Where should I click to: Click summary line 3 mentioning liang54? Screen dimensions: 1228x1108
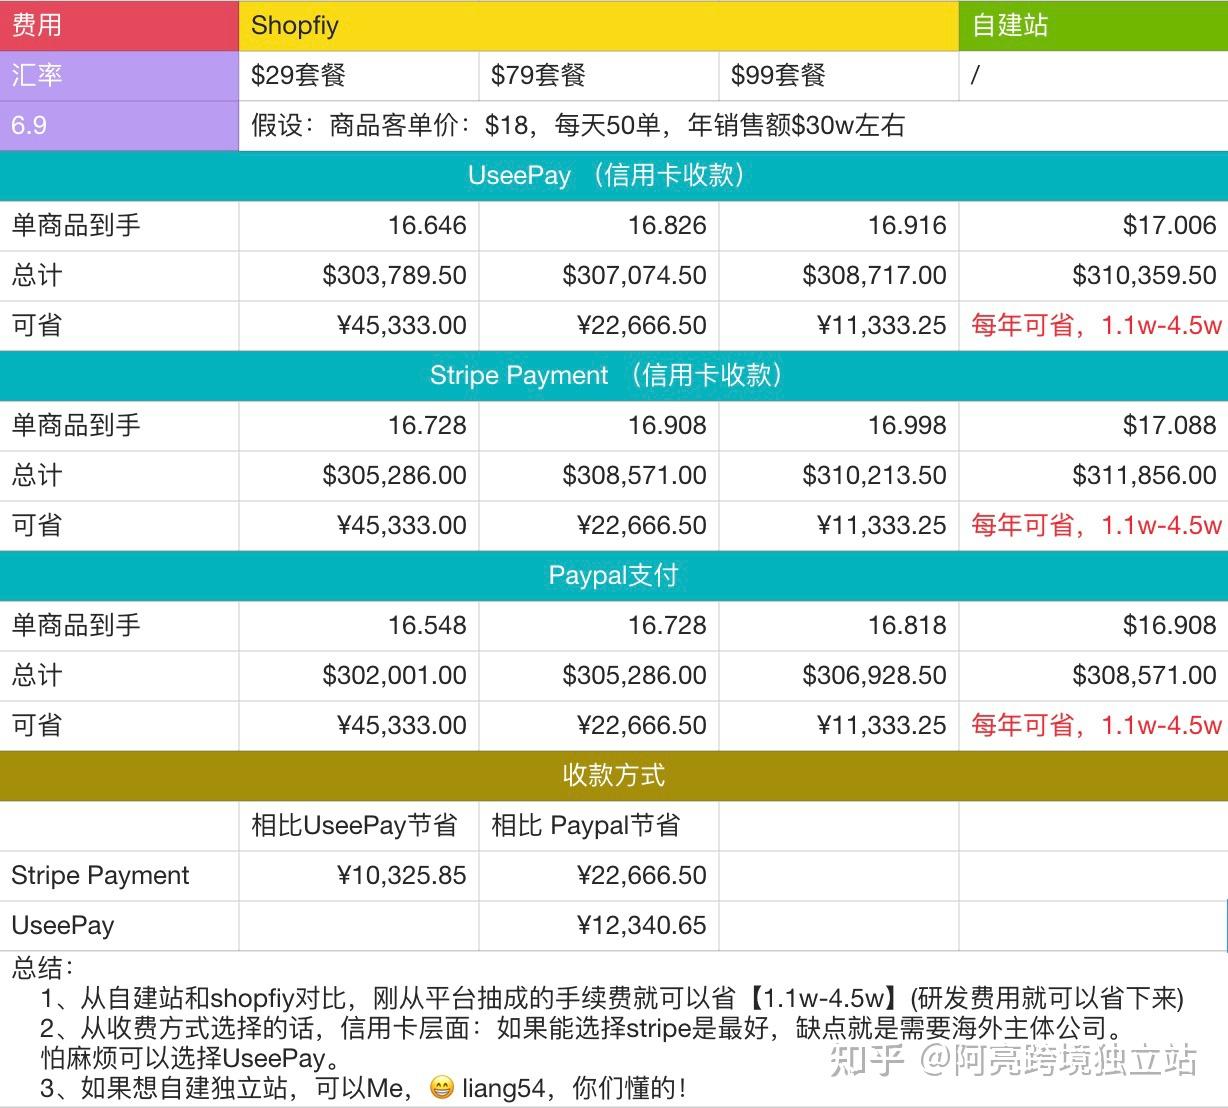(x=364, y=1088)
